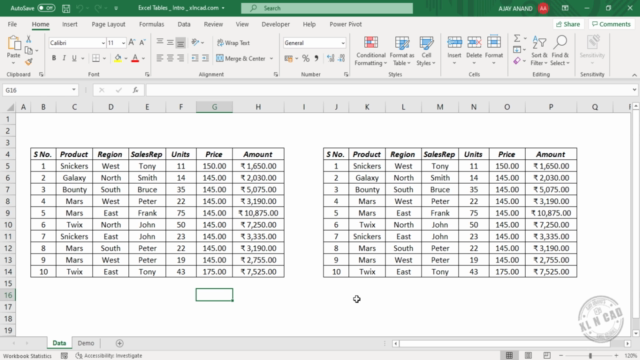Open the font size dropdown
Screen dimensions: 640x360
point(123,43)
